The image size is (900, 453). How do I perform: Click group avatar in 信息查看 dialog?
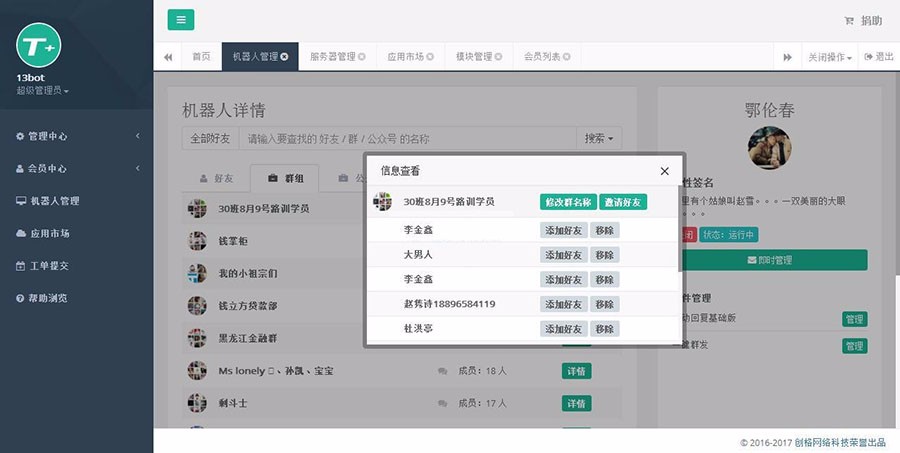pyautogui.click(x=382, y=202)
